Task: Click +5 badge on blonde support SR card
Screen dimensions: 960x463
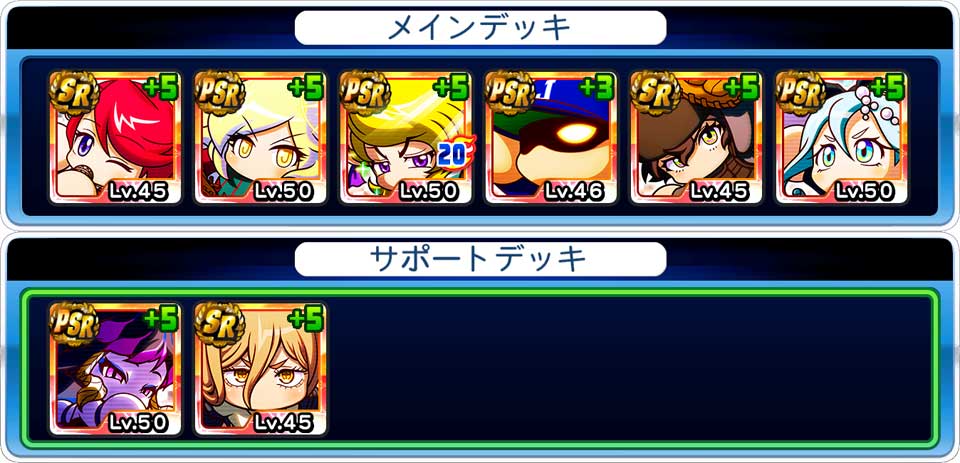Action: coord(306,320)
